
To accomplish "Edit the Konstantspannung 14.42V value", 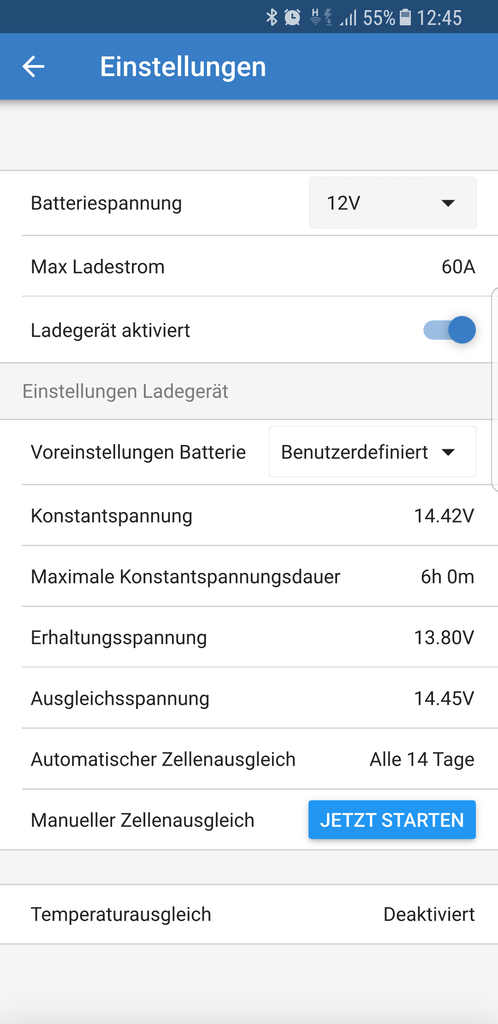I will pos(249,516).
